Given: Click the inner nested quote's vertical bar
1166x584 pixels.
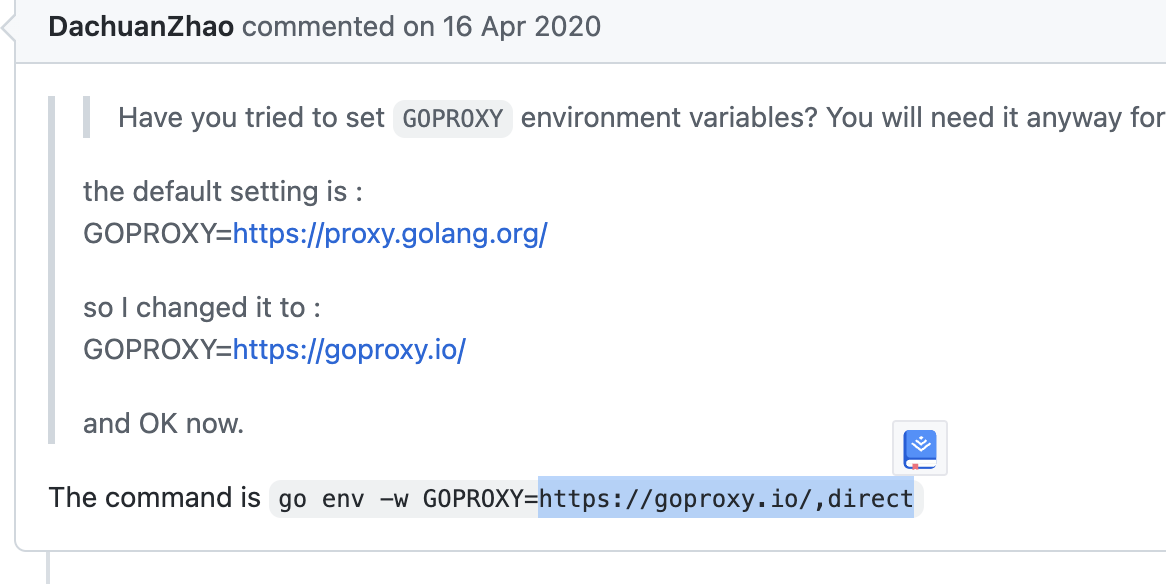Looking at the screenshot, I should click(86, 118).
